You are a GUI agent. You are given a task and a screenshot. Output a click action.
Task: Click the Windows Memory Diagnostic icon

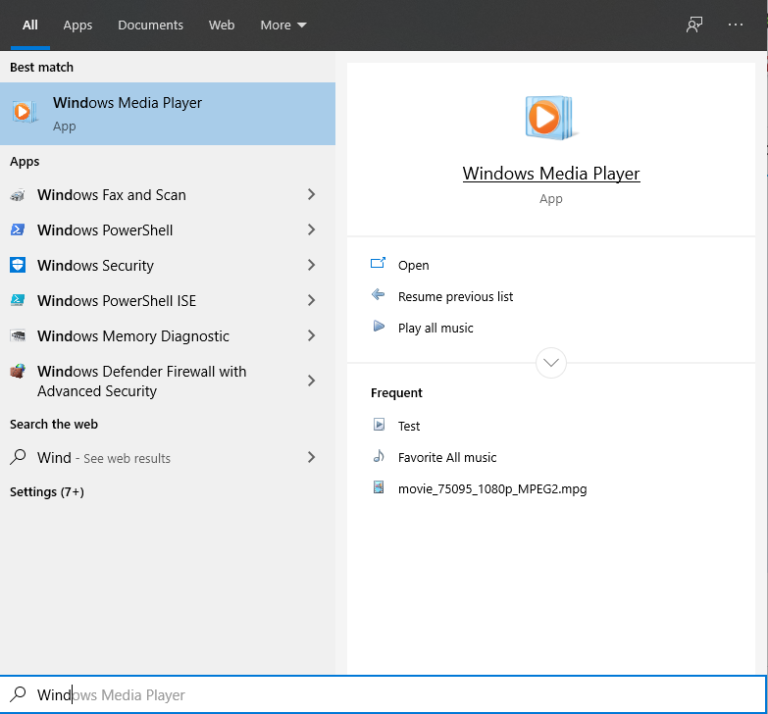[x=18, y=336]
